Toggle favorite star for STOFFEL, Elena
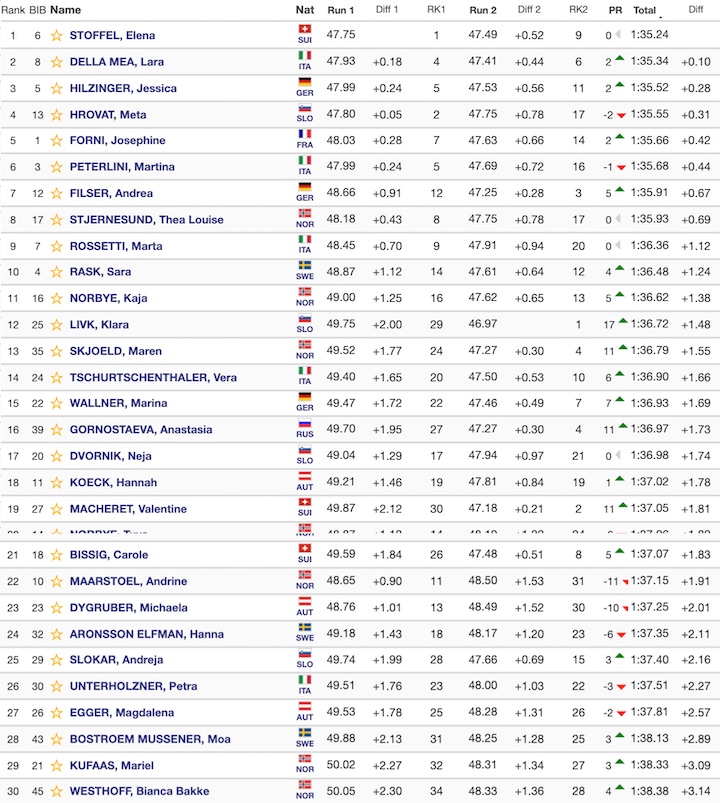Screen dimensions: 720x803 pos(56,35)
